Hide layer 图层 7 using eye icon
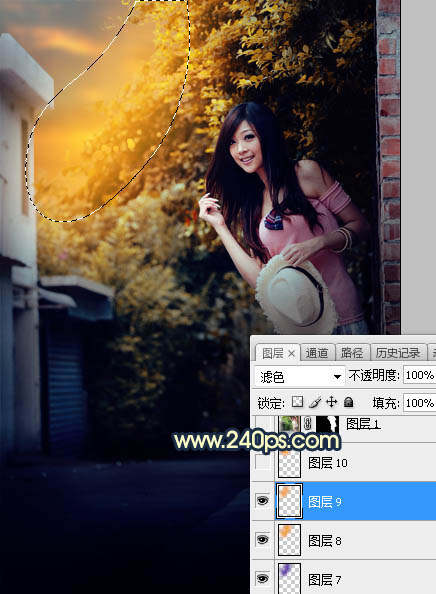 tap(263, 578)
